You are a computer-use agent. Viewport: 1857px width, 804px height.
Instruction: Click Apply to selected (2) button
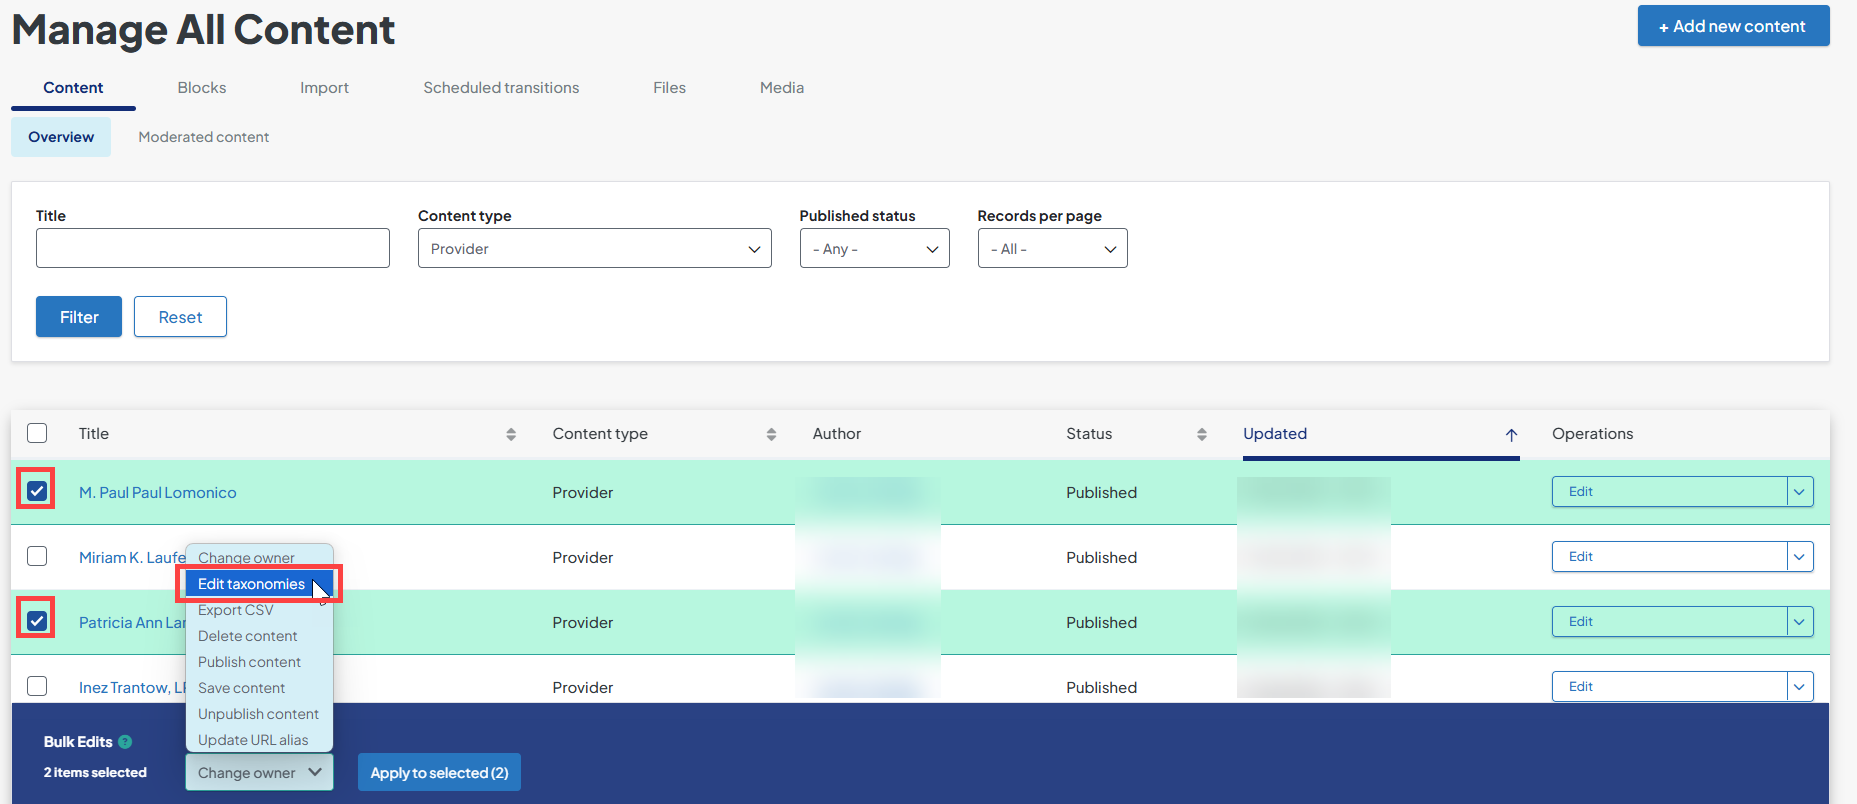[439, 772]
